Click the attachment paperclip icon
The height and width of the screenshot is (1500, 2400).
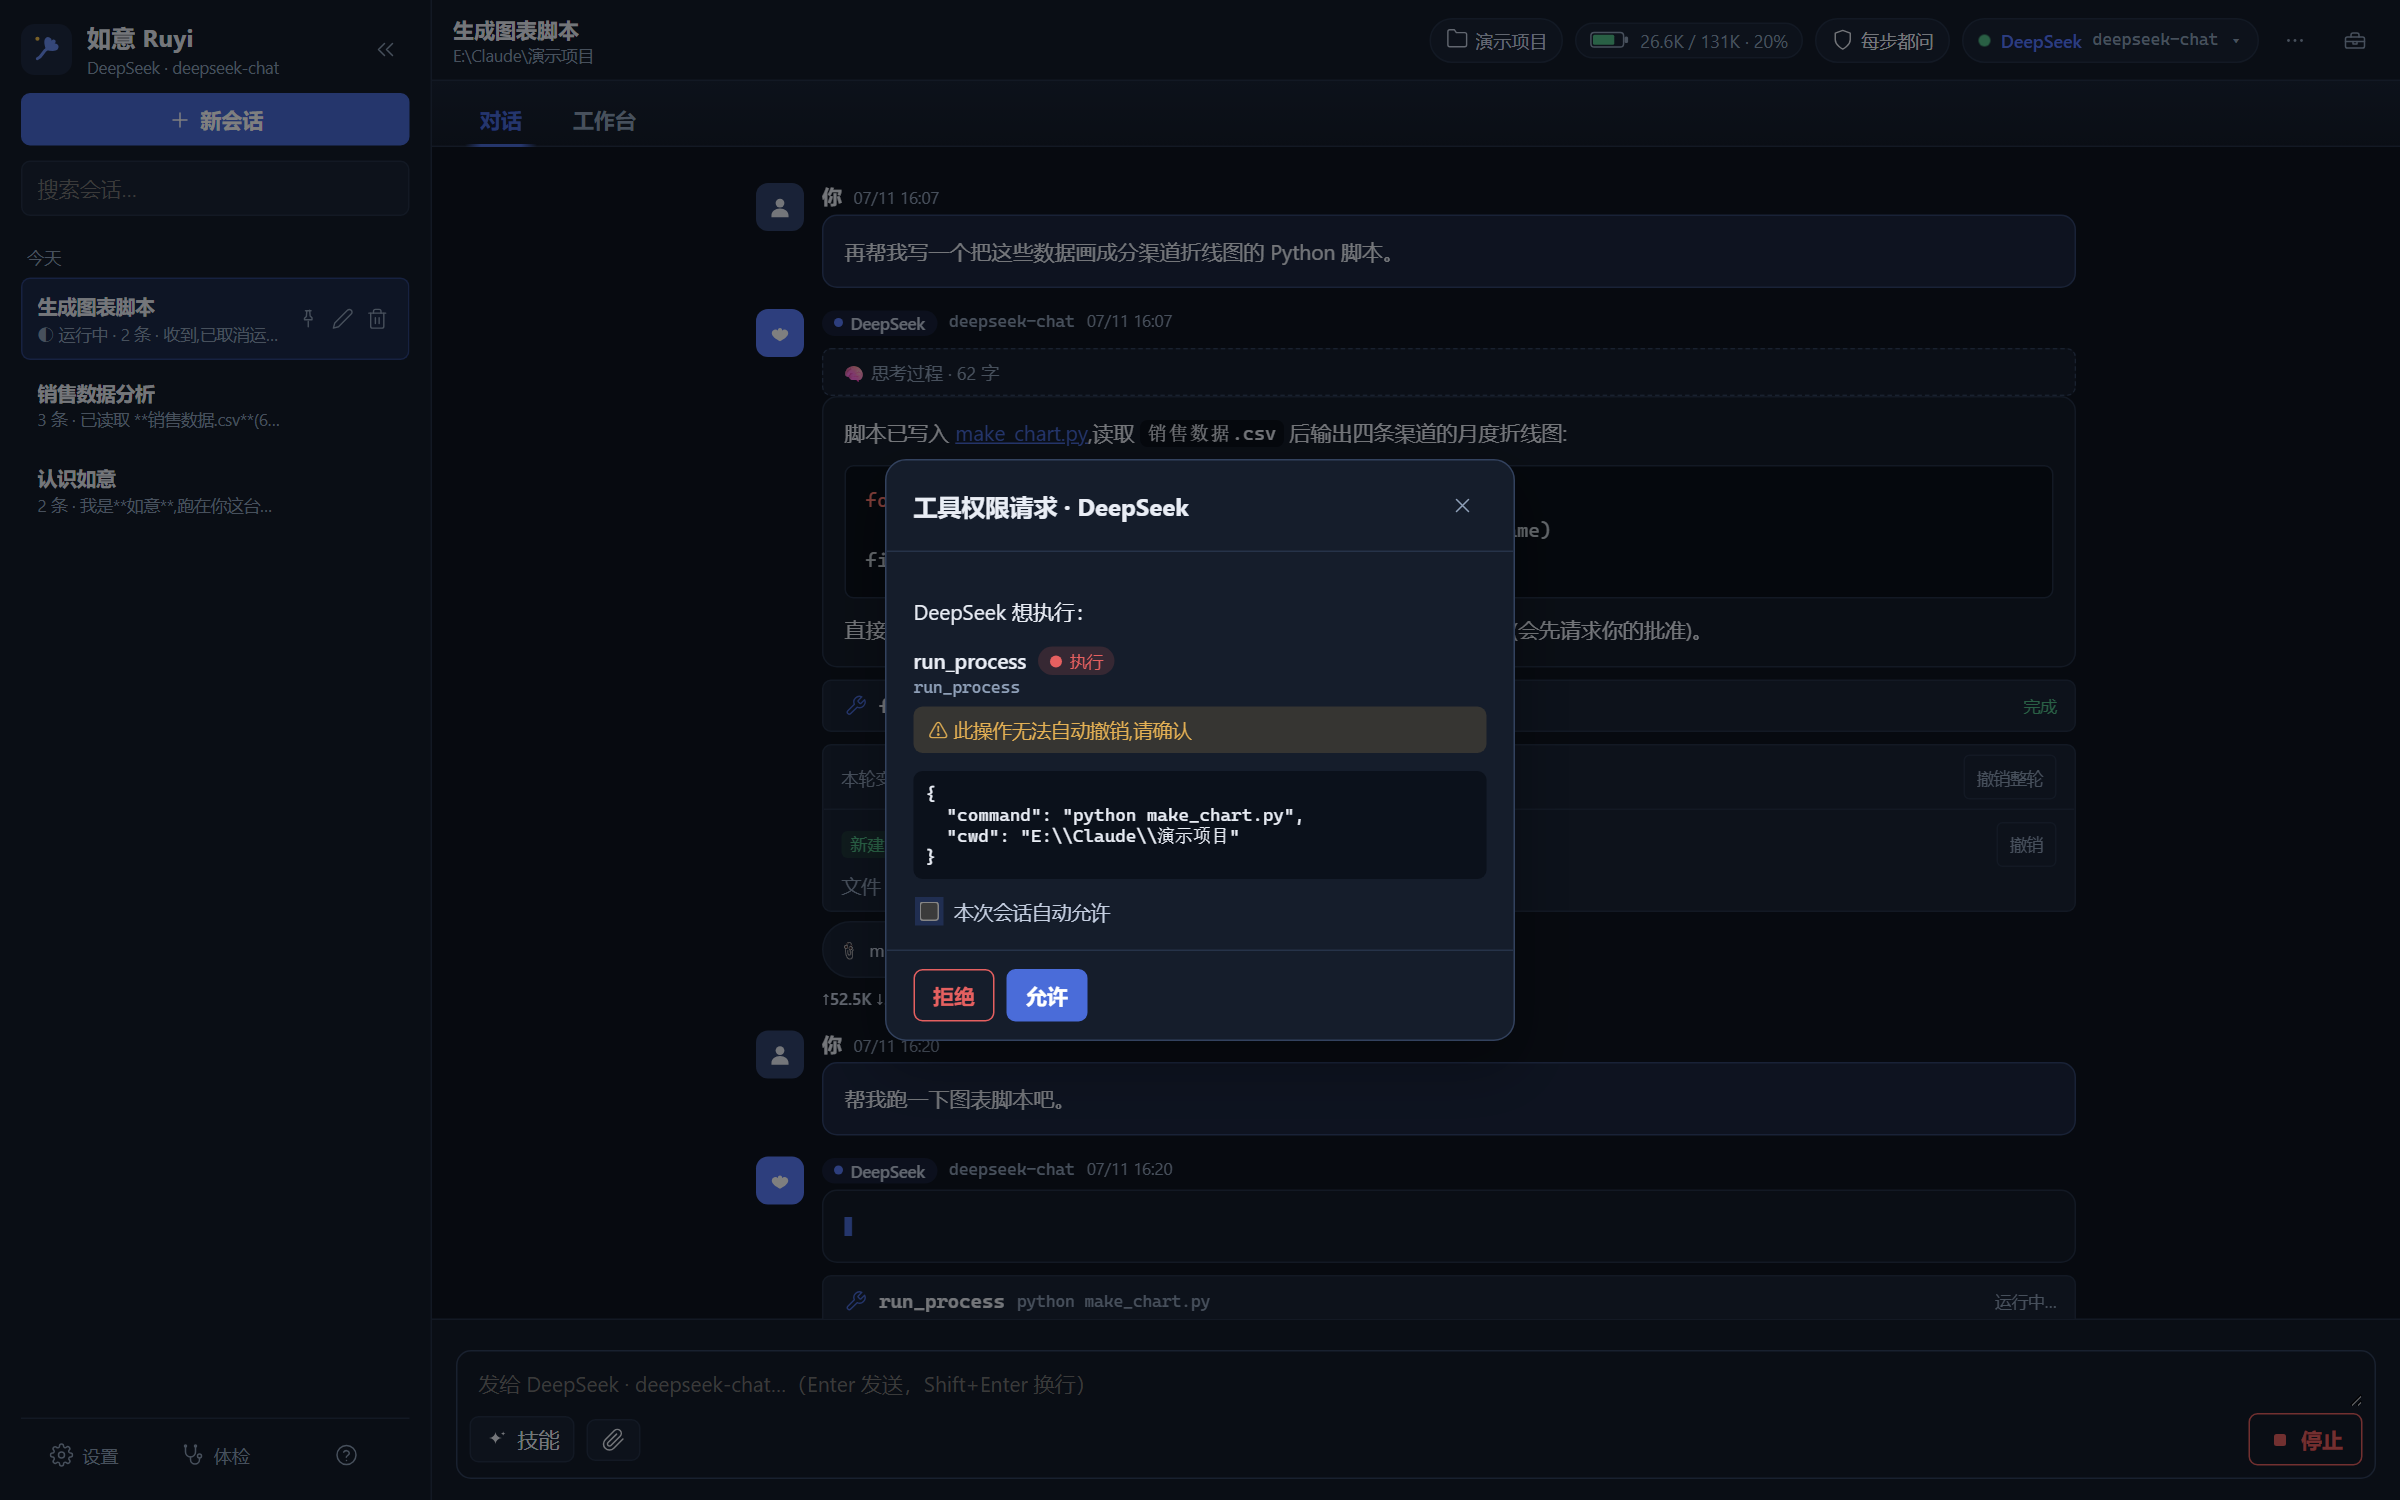click(x=613, y=1440)
